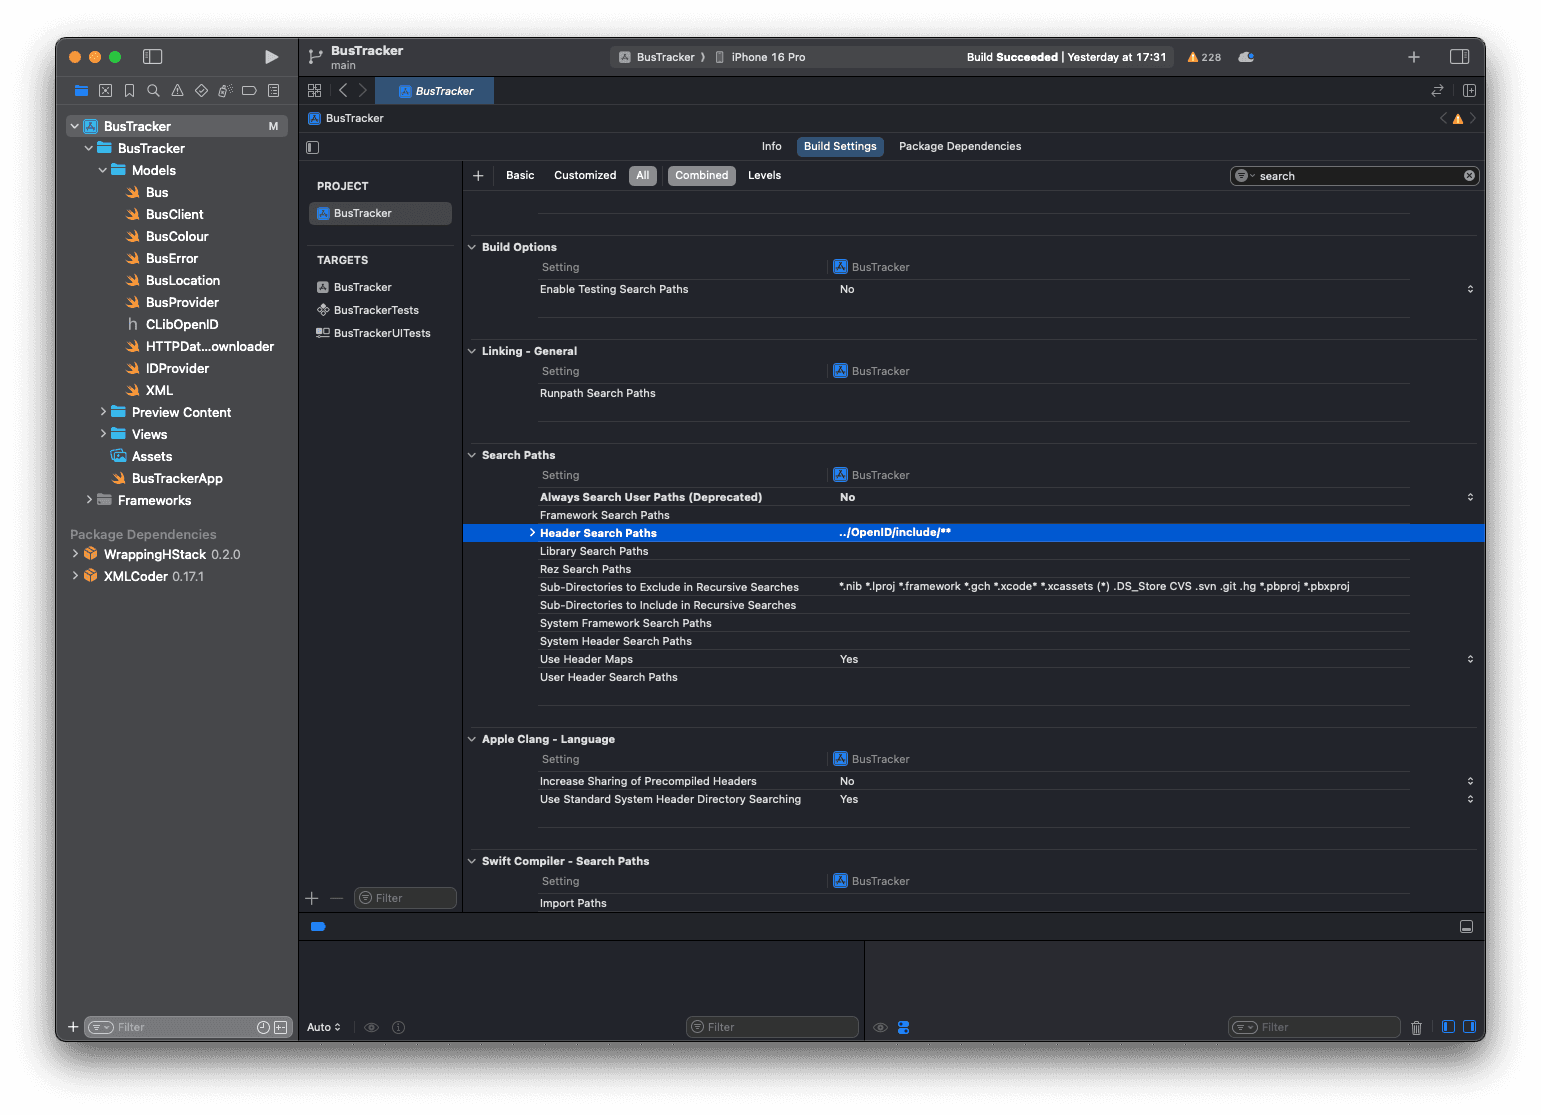Select the Assets catalog
Screen dimensions: 1541x1115
tap(152, 456)
